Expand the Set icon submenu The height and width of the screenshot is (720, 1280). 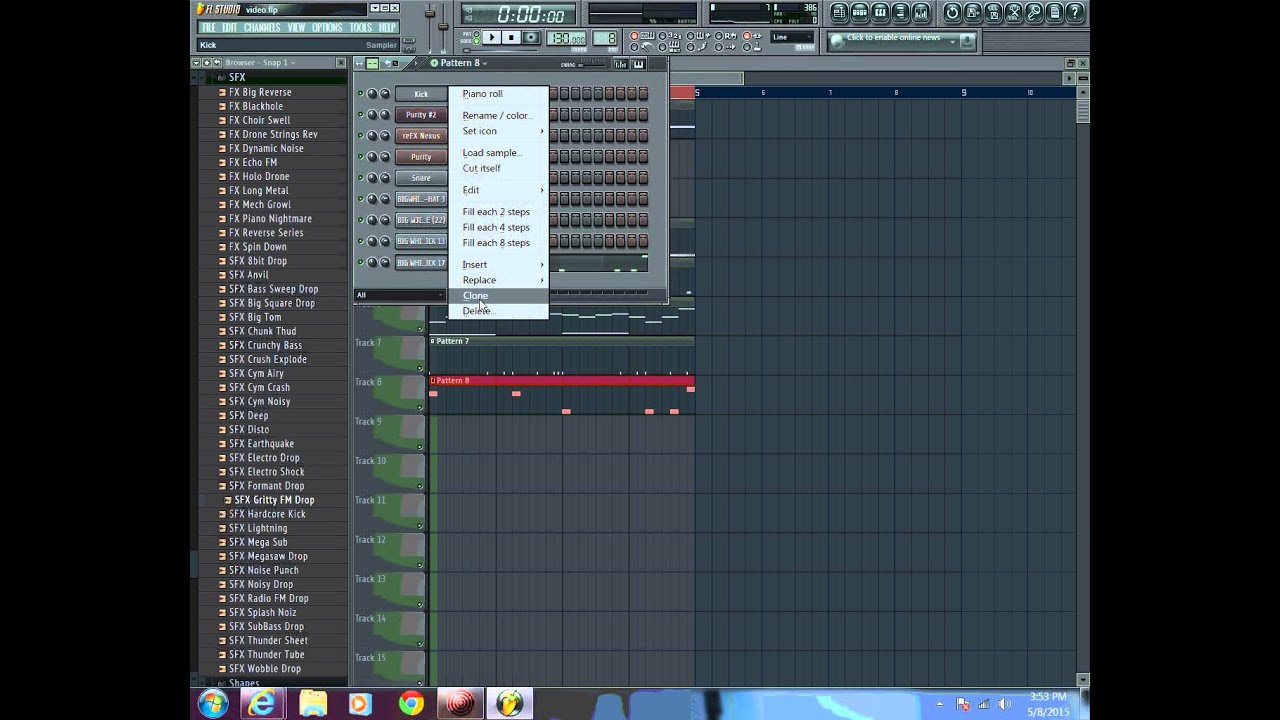498,131
